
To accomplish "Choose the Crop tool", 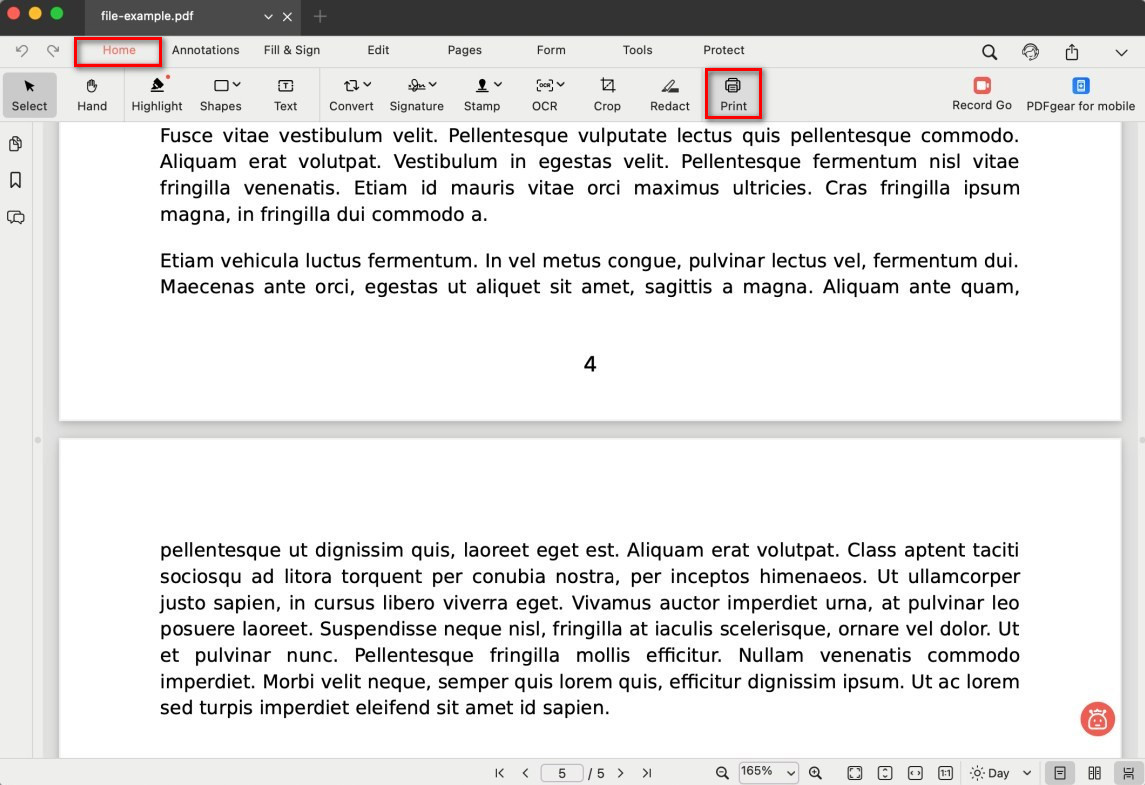I will coord(607,93).
